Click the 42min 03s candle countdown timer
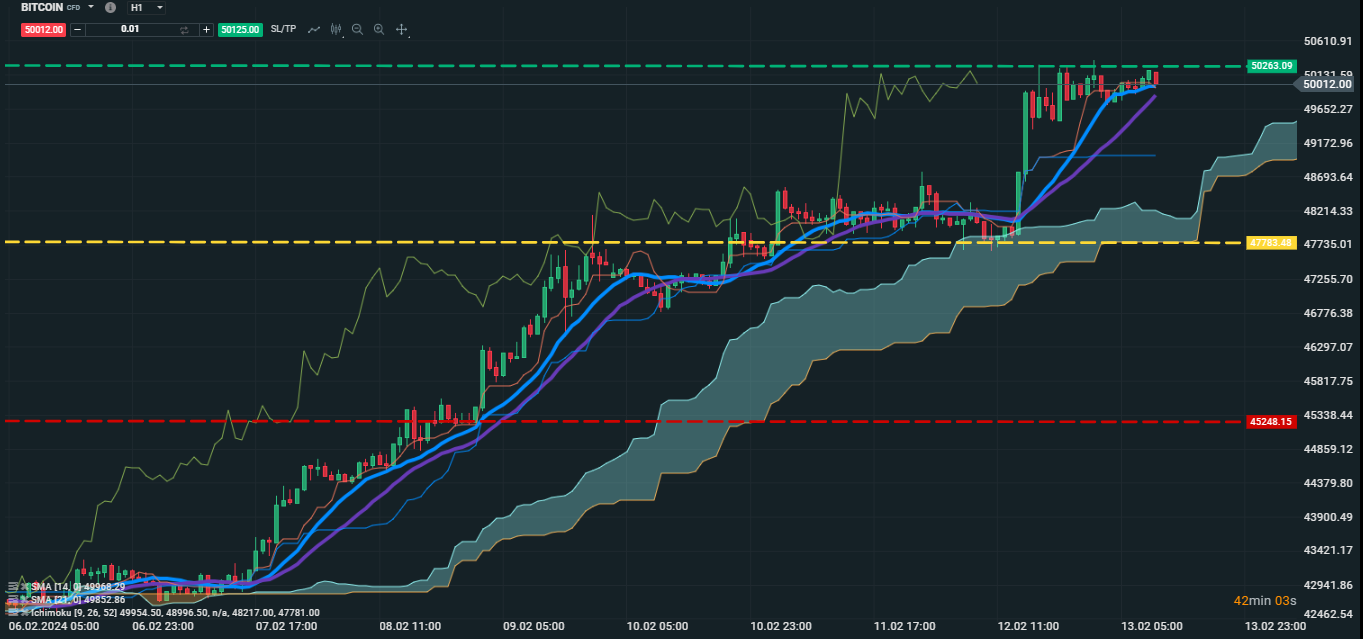The image size is (1363, 639). pyautogui.click(x=1265, y=601)
